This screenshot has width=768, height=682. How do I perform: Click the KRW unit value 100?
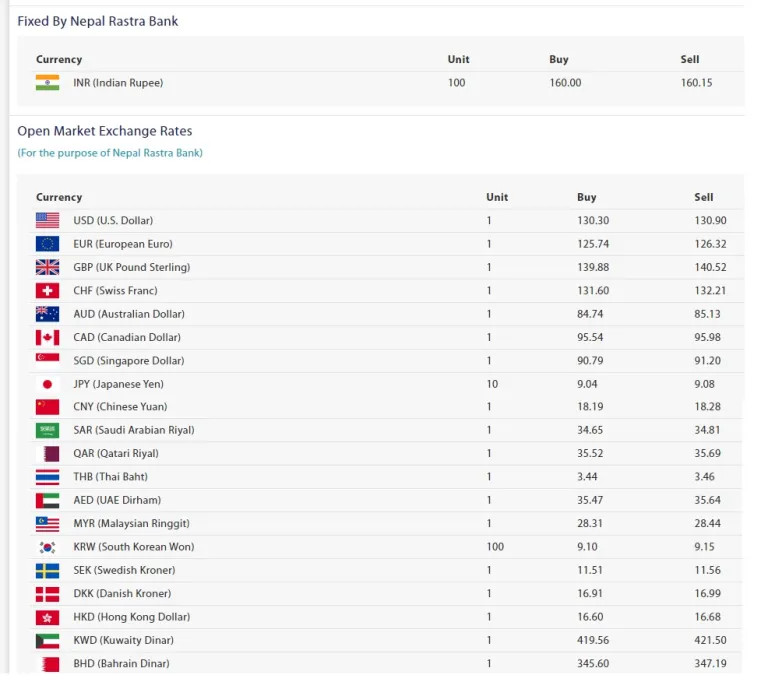495,547
